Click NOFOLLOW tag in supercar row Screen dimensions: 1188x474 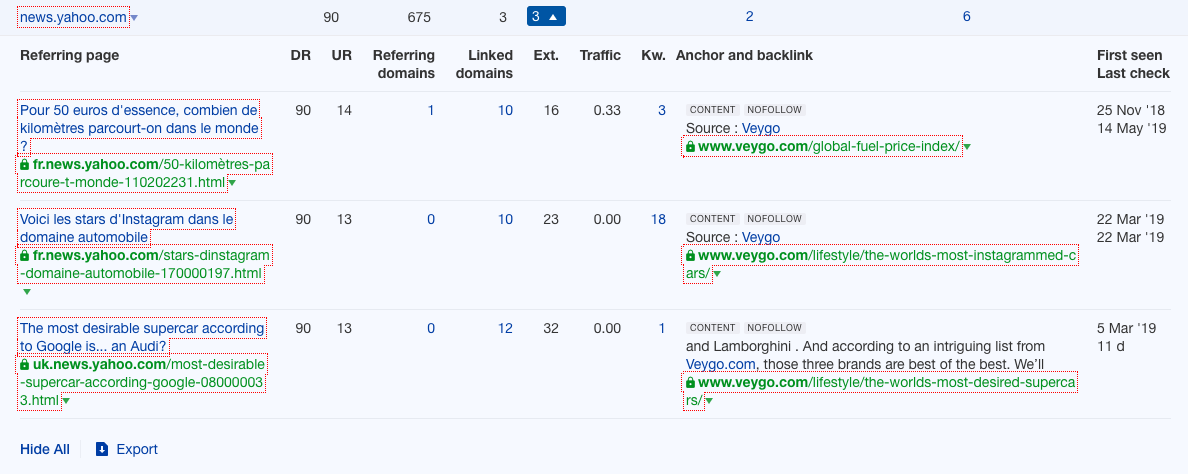(x=774, y=328)
